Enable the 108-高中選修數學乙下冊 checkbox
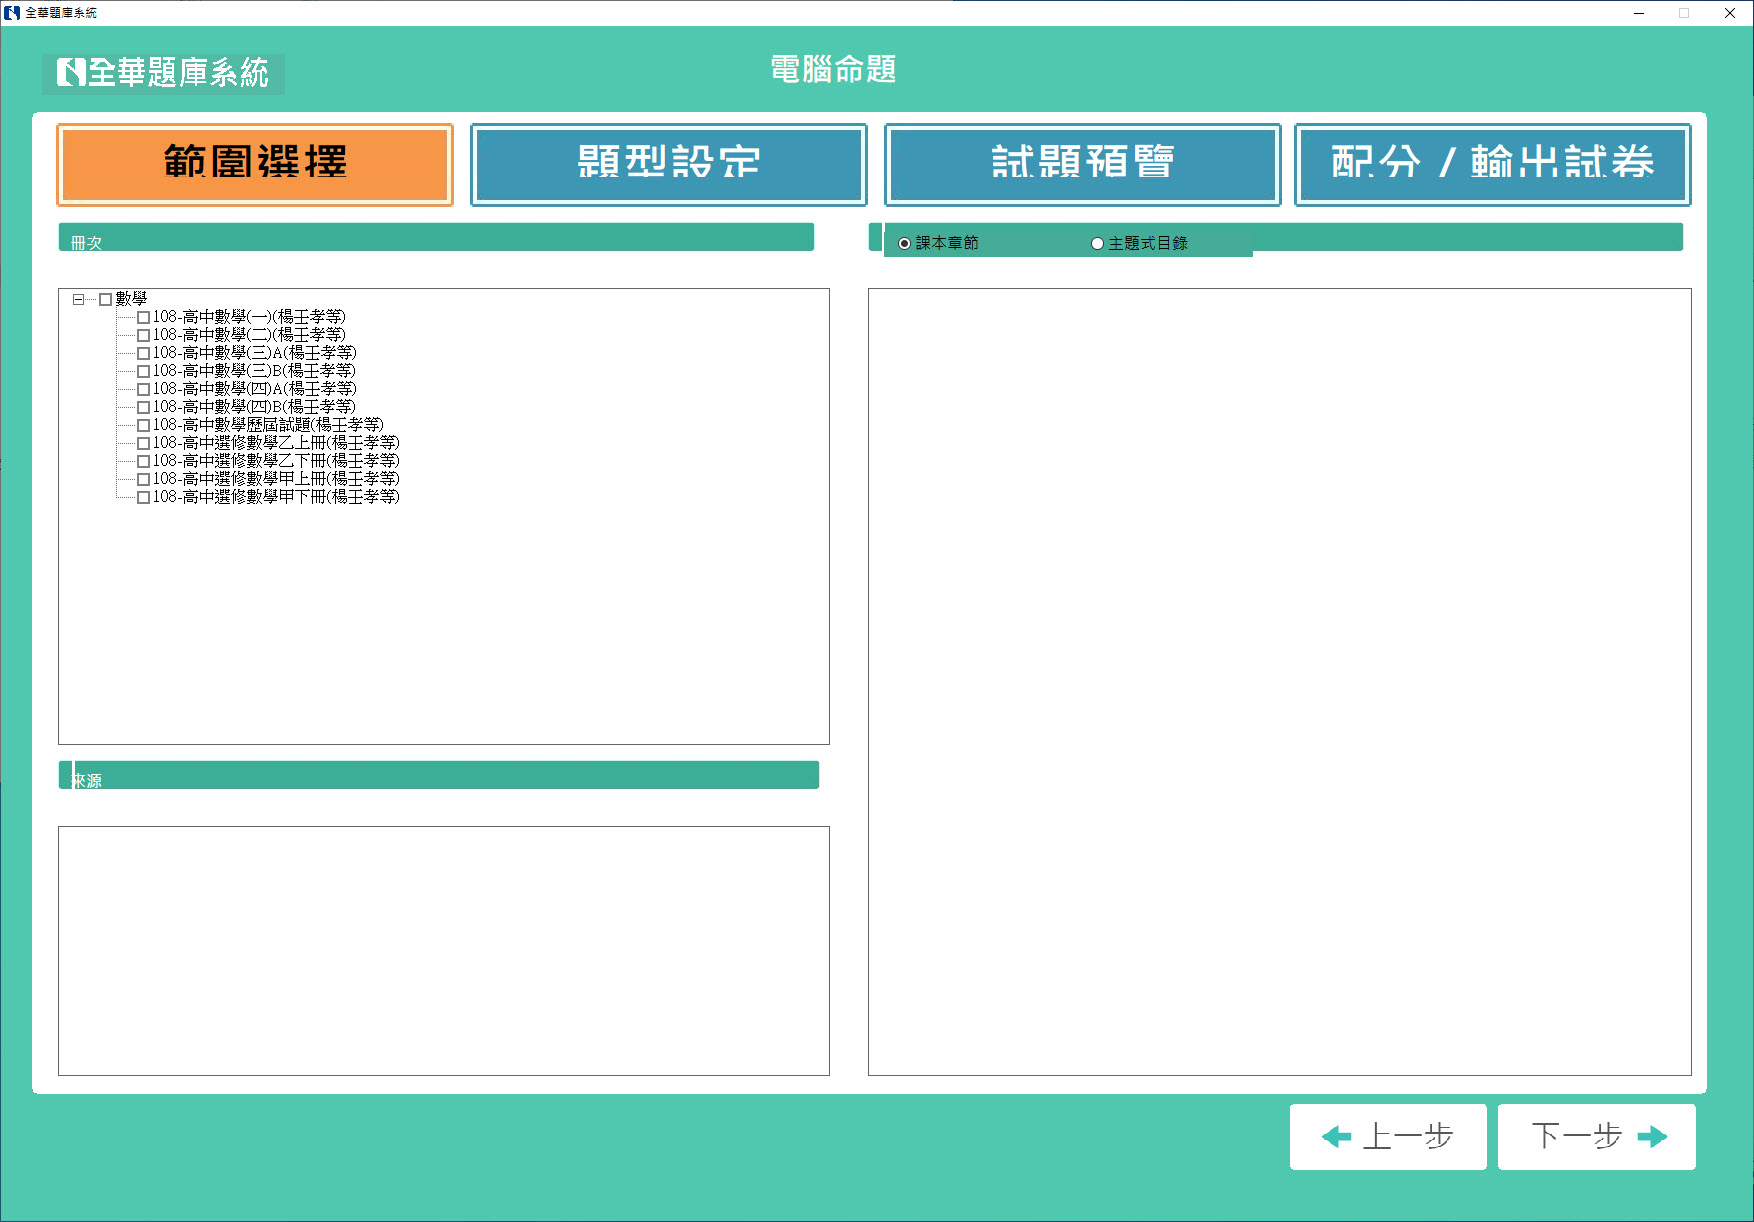This screenshot has height=1222, width=1754. tap(143, 461)
